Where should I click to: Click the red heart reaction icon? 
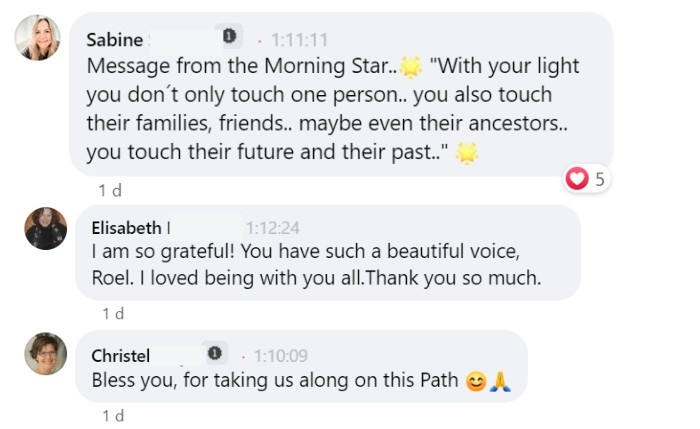pos(576,179)
